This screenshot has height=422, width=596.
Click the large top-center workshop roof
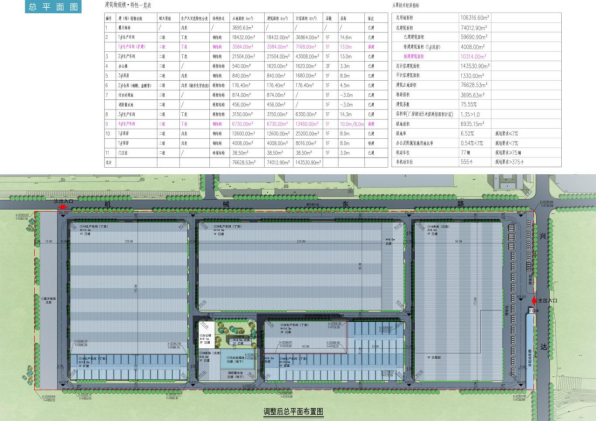coord(300,266)
